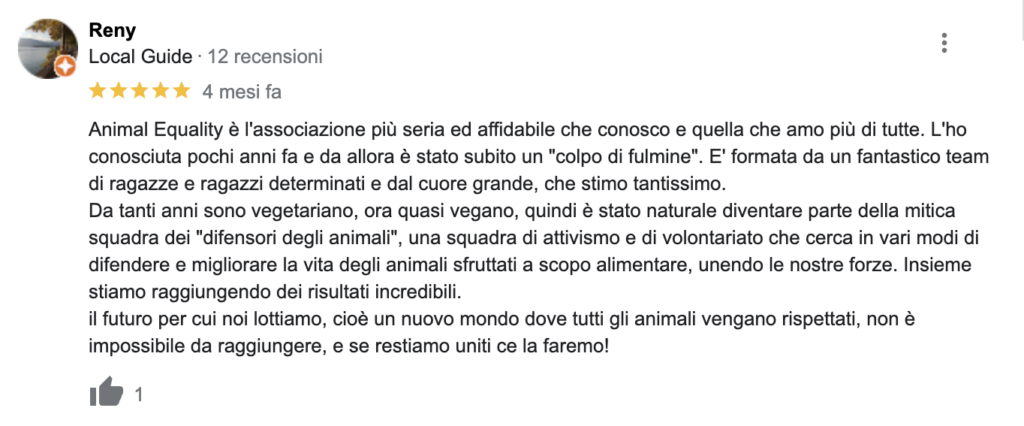Open the reviewer name Reny

pos(112,31)
